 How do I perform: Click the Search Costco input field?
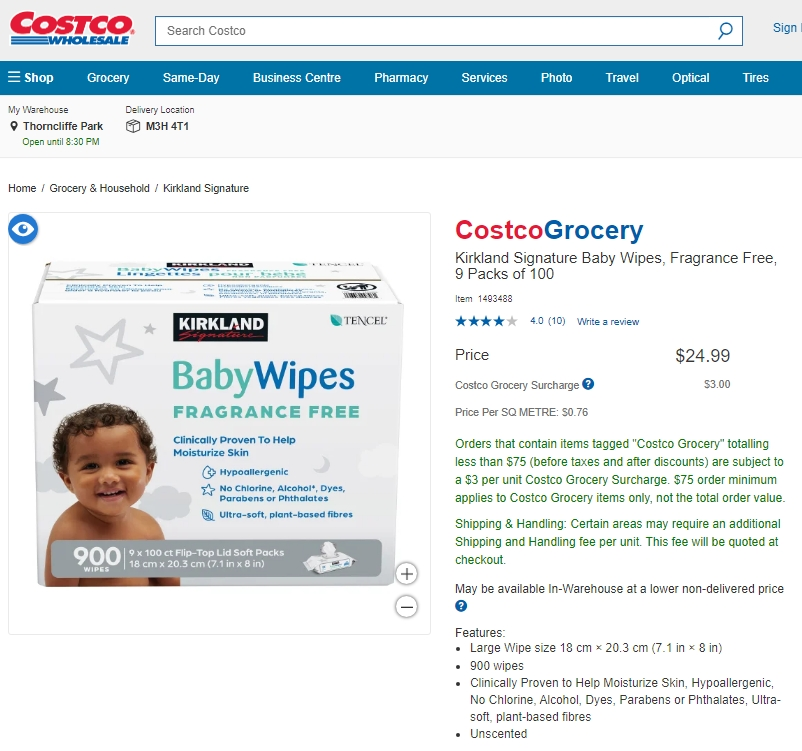click(440, 31)
